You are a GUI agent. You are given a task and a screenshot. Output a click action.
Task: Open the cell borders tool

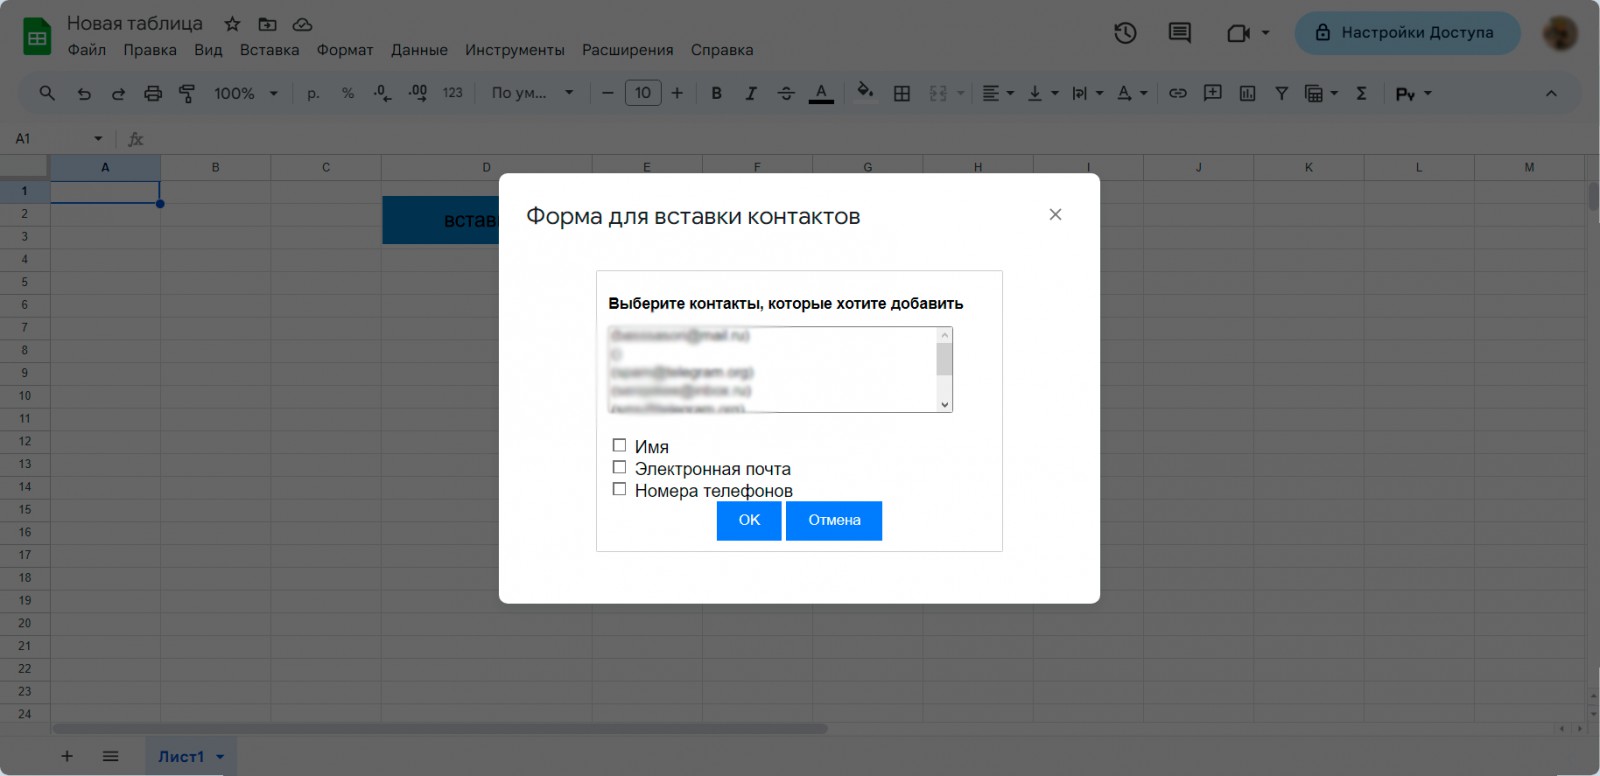coord(902,93)
